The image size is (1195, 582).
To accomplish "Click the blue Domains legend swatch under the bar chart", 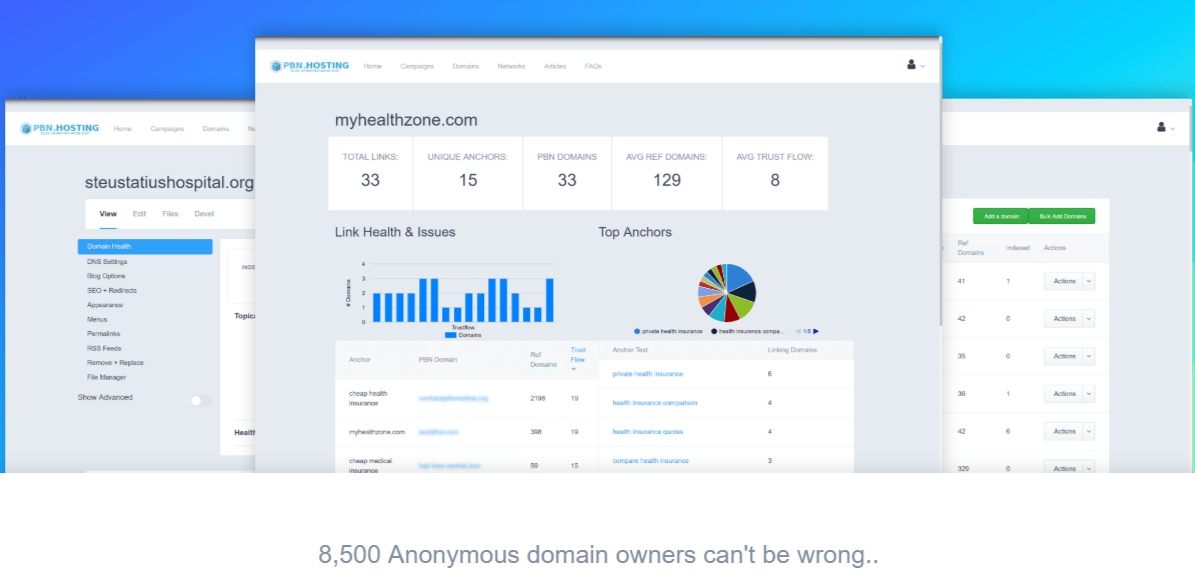I will (x=450, y=335).
